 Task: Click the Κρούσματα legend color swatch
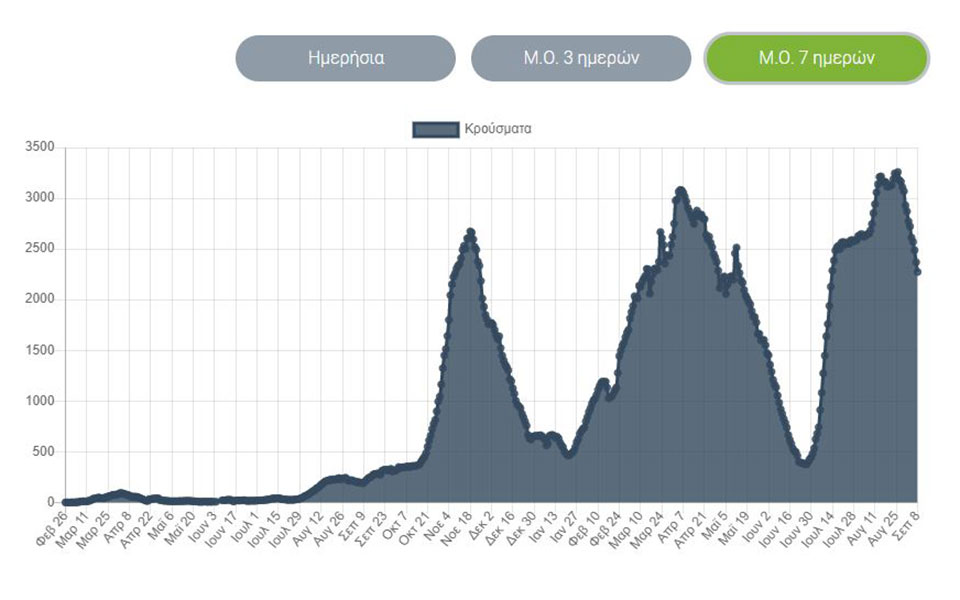[x=435, y=127]
